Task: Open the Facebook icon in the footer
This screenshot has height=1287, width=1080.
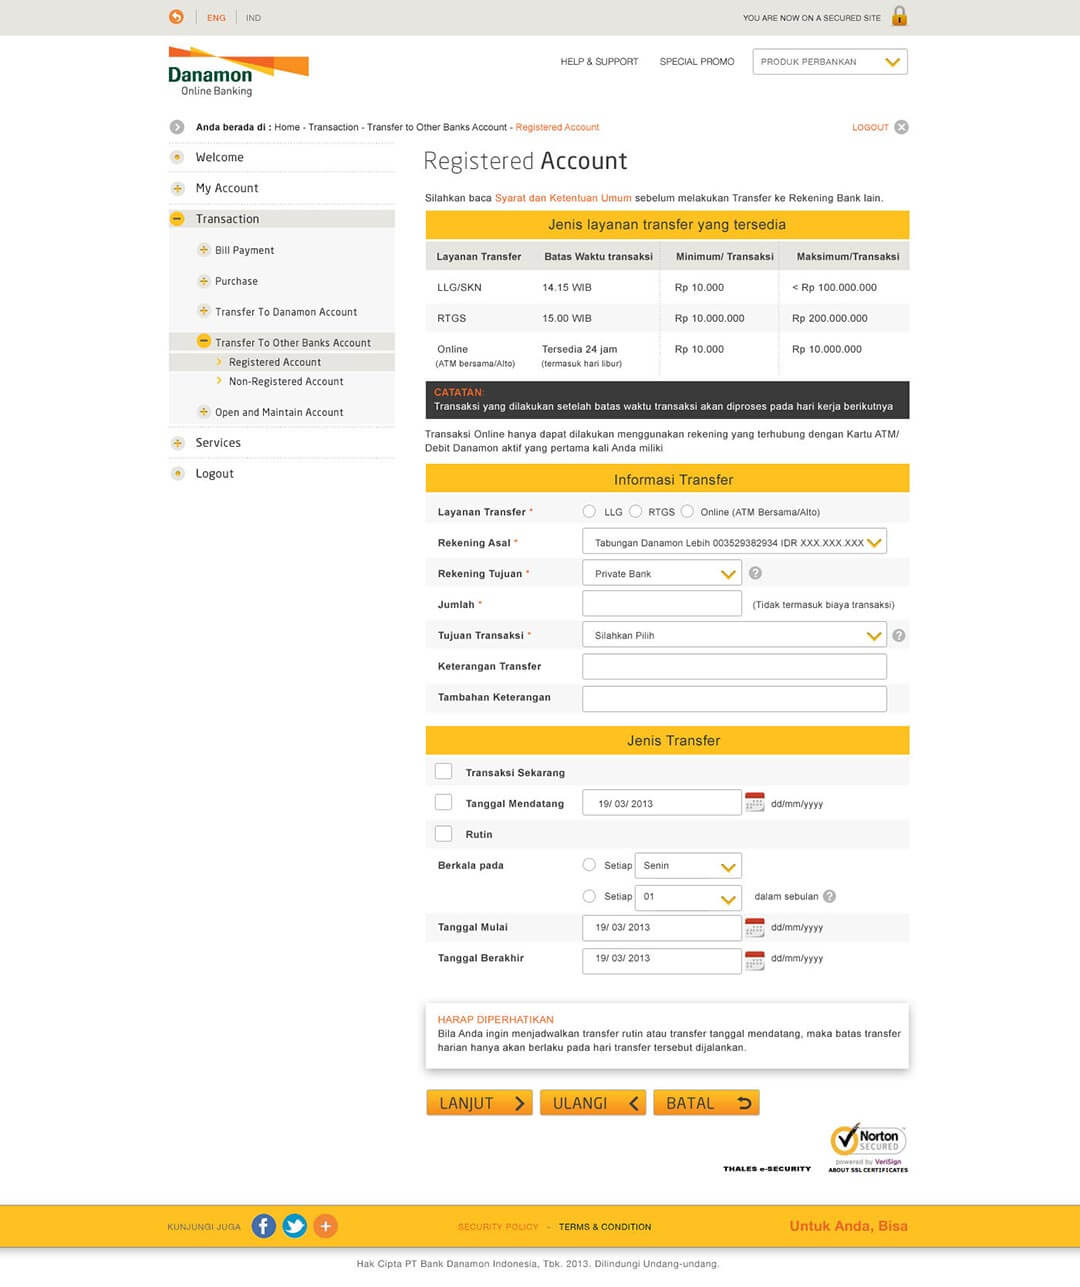Action: (263, 1225)
